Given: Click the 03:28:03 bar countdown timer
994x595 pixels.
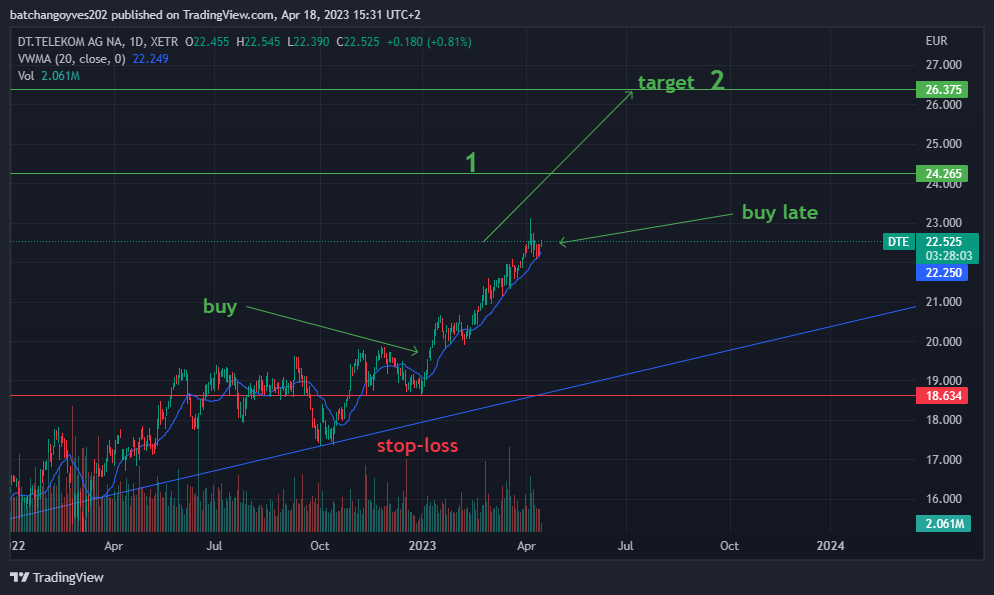Looking at the screenshot, I should (x=948, y=256).
